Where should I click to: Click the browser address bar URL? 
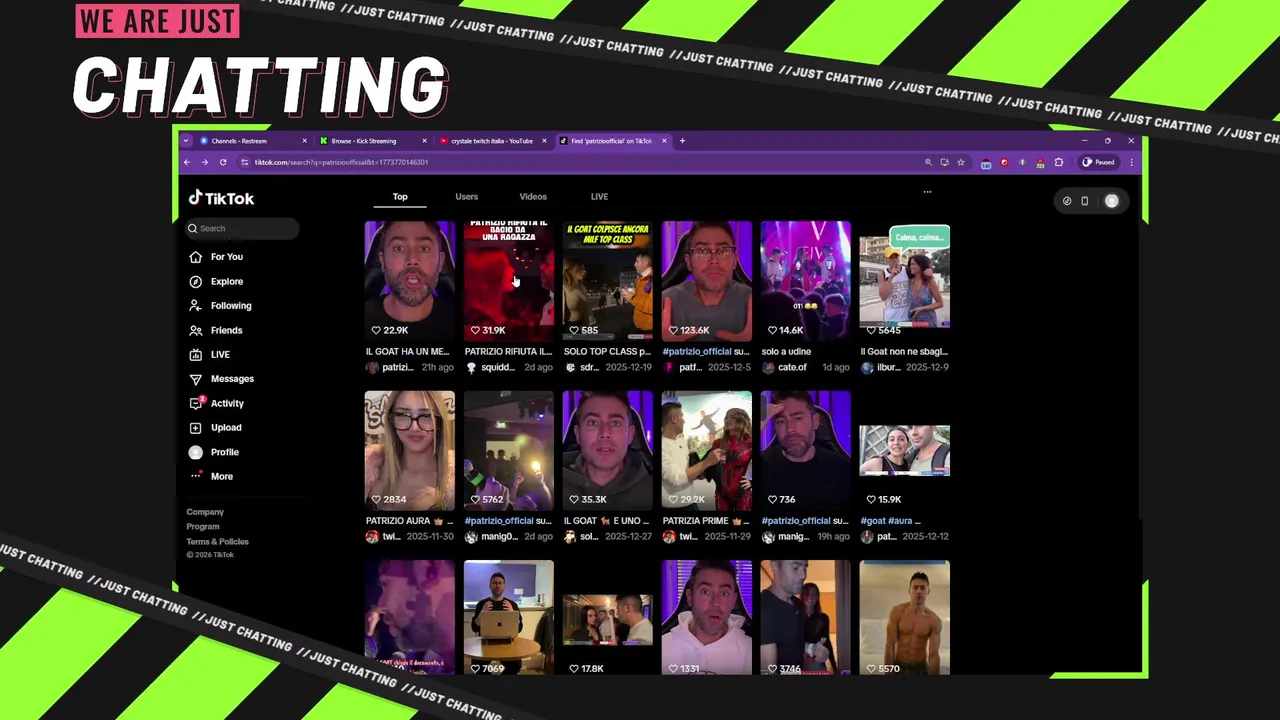pyautogui.click(x=341, y=162)
